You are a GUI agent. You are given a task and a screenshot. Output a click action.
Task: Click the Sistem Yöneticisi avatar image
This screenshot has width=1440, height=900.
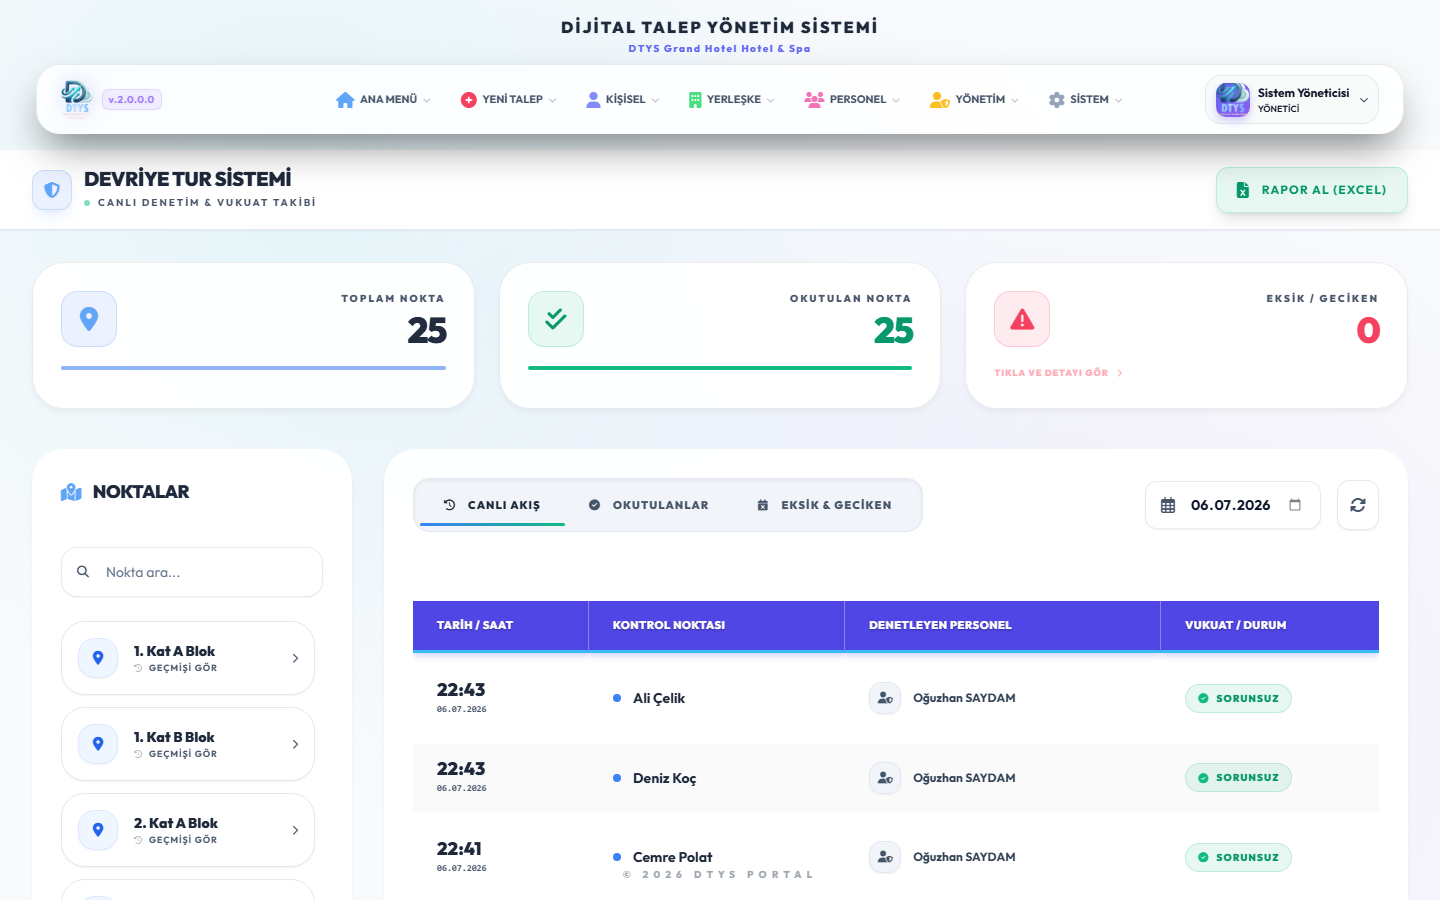point(1232,100)
